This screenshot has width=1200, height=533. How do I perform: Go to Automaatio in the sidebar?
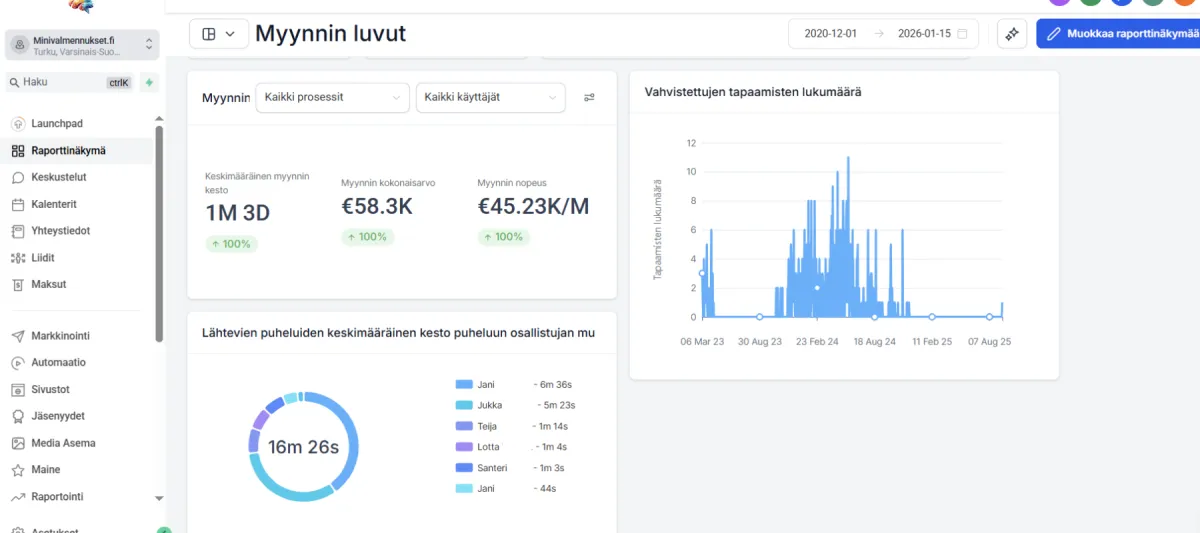click(x=59, y=363)
